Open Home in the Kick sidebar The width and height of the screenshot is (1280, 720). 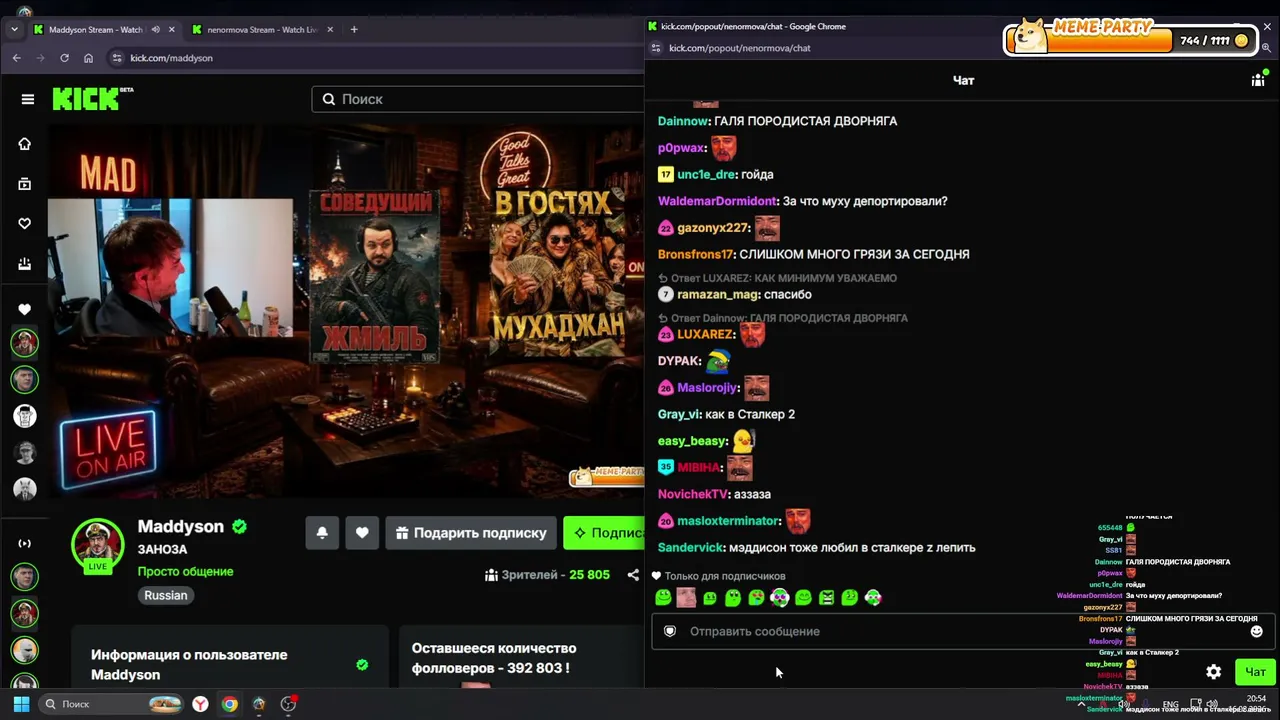tap(25, 144)
